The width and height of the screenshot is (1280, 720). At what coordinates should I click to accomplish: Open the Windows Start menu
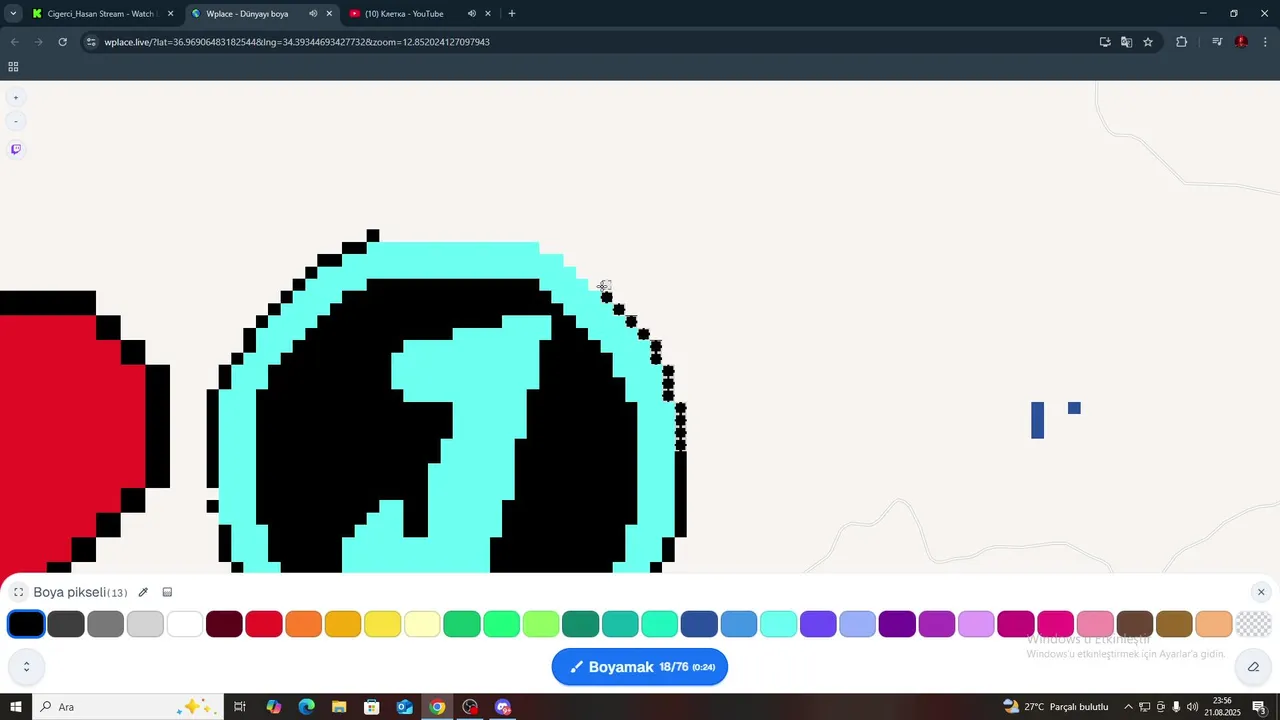tap(16, 707)
